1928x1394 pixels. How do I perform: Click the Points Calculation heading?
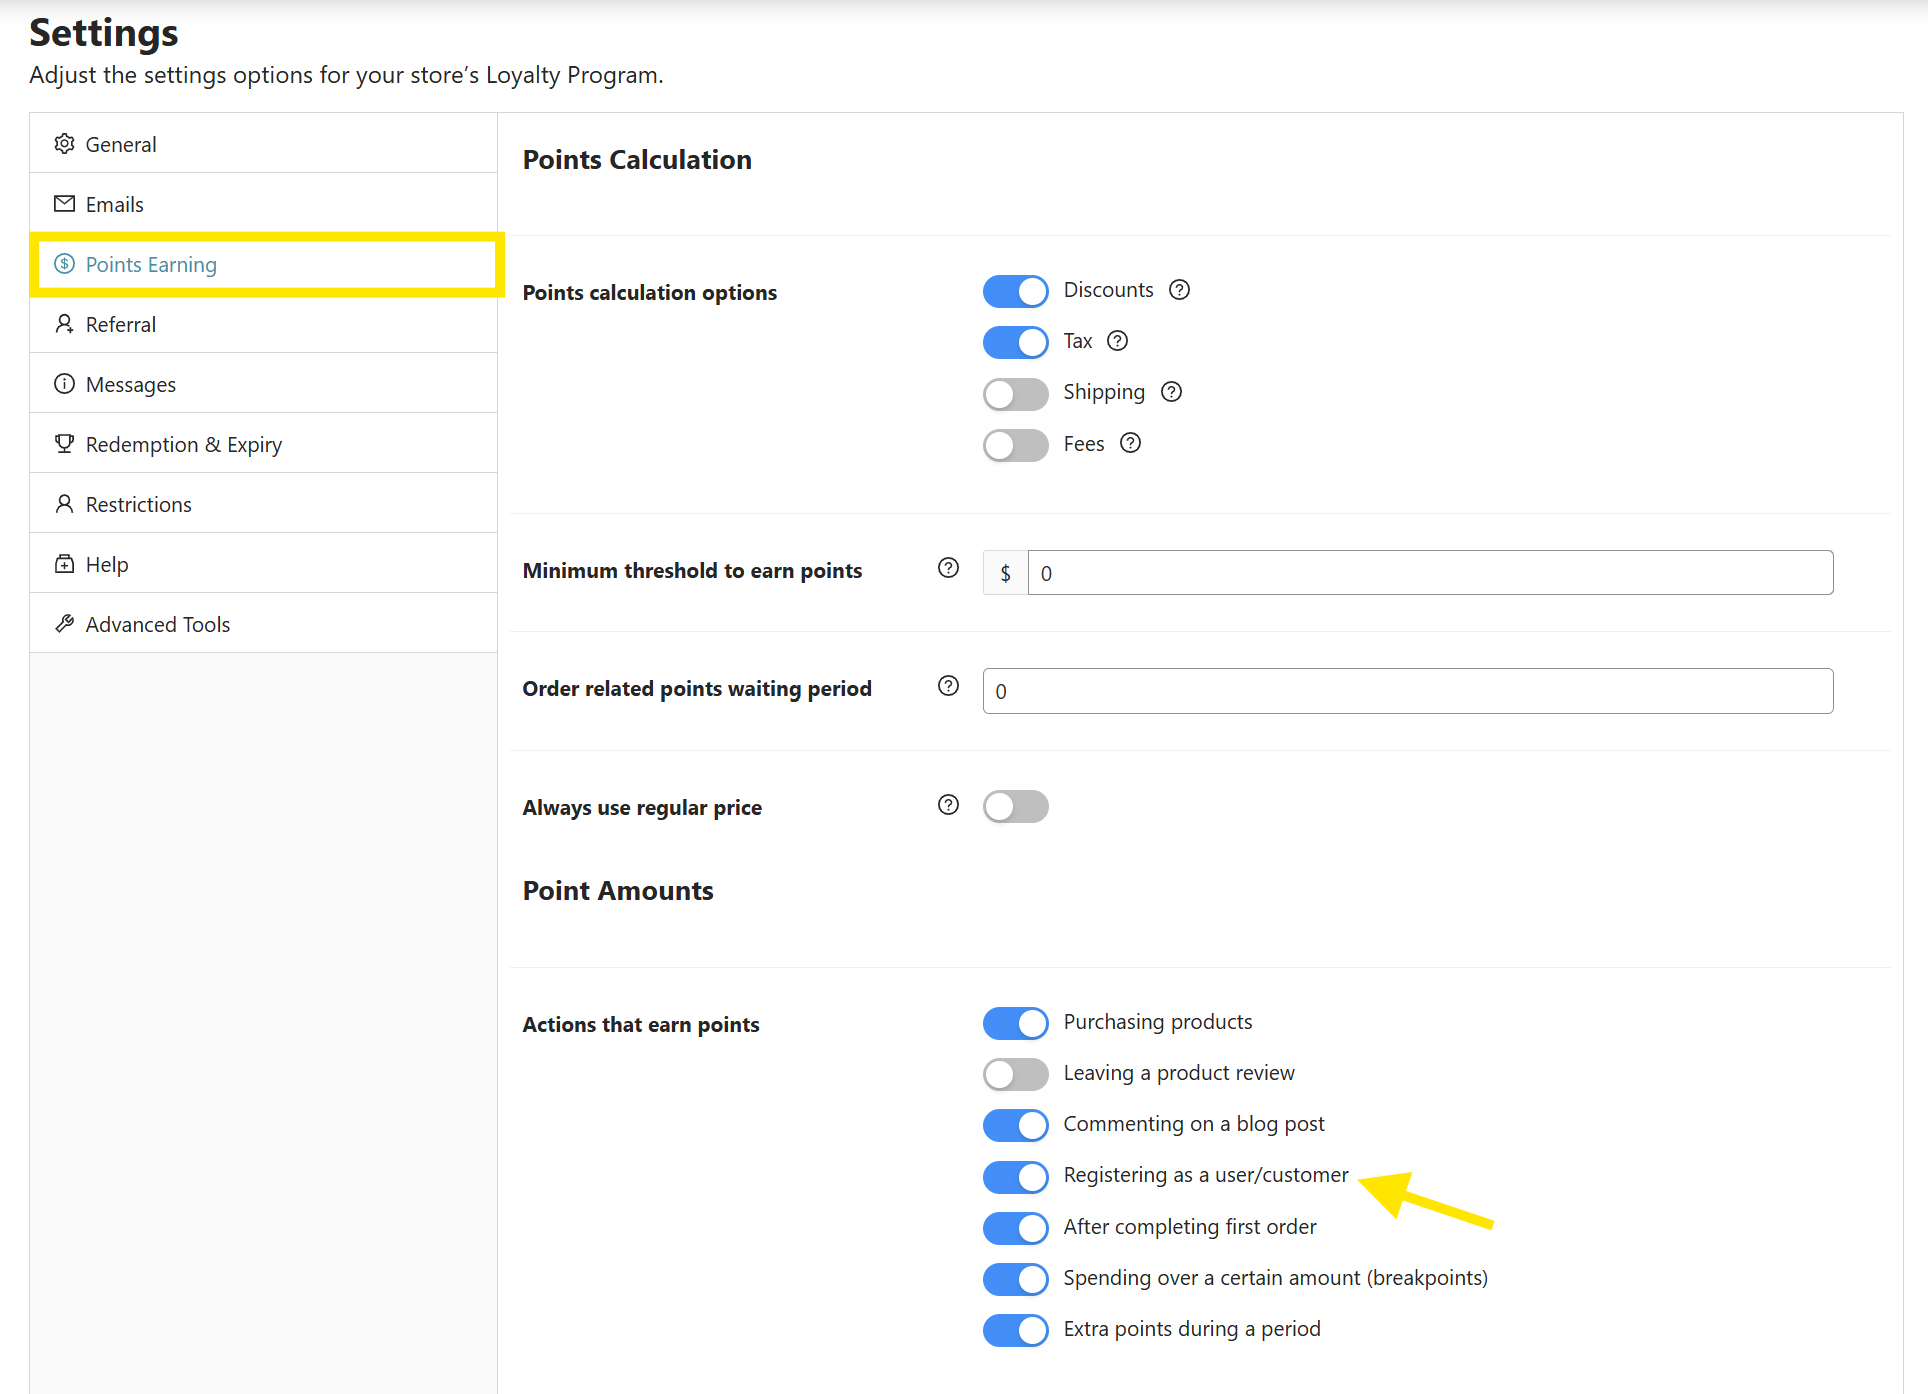point(637,160)
